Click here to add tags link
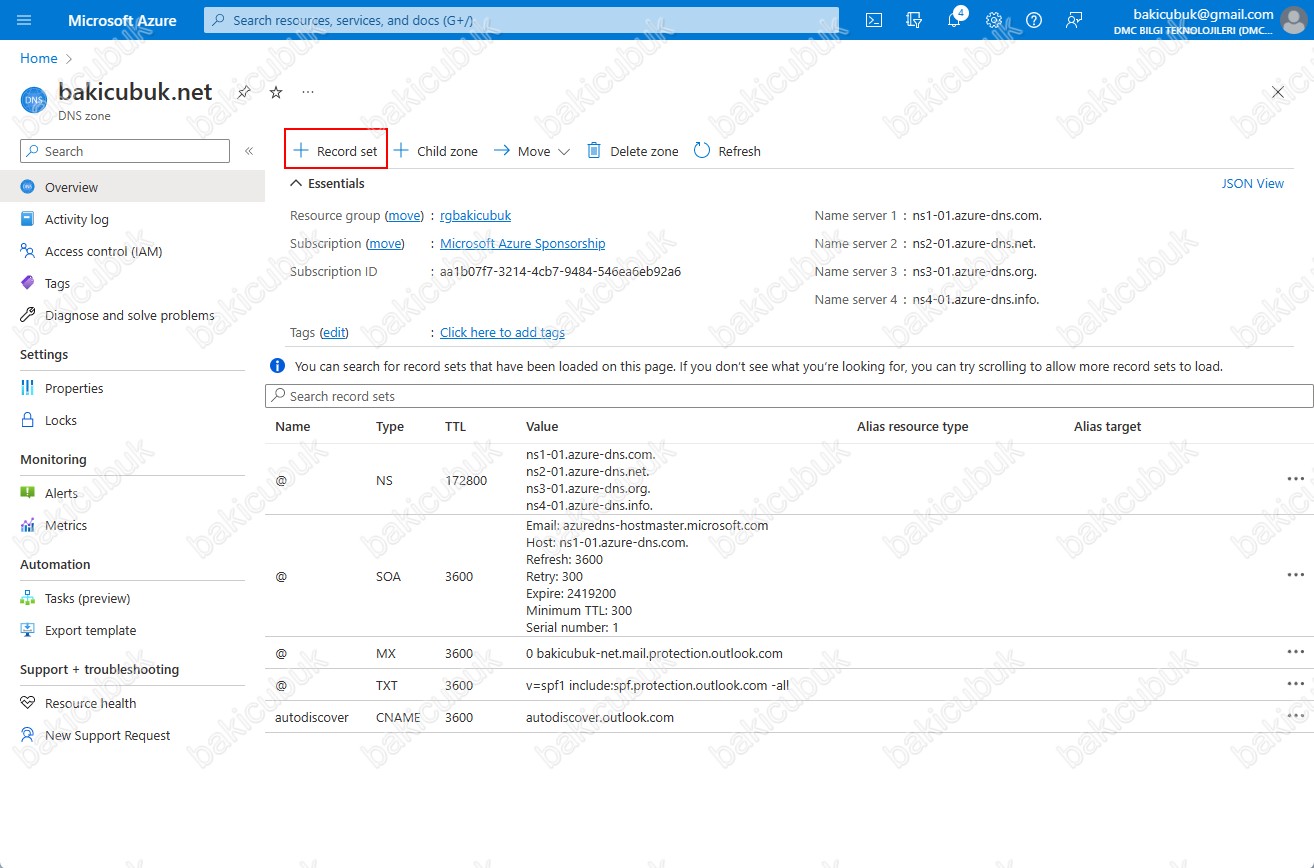Image resolution: width=1314 pixels, height=868 pixels. [x=502, y=333]
